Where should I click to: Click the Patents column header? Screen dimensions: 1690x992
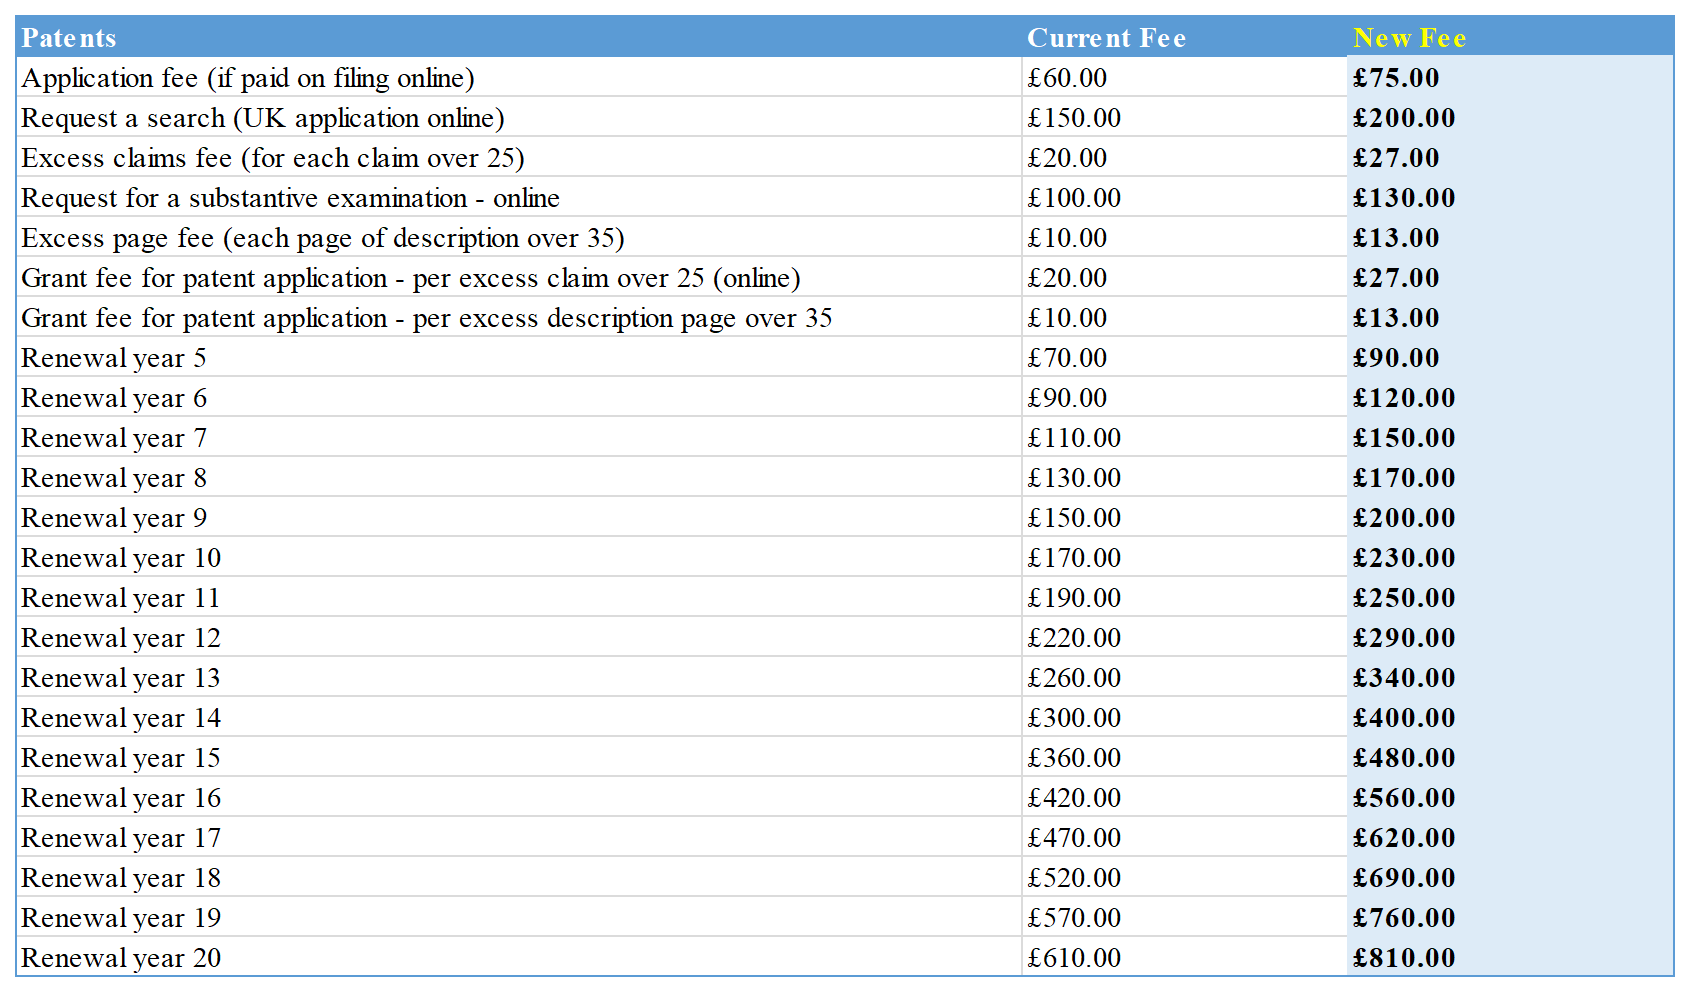[x=69, y=38]
